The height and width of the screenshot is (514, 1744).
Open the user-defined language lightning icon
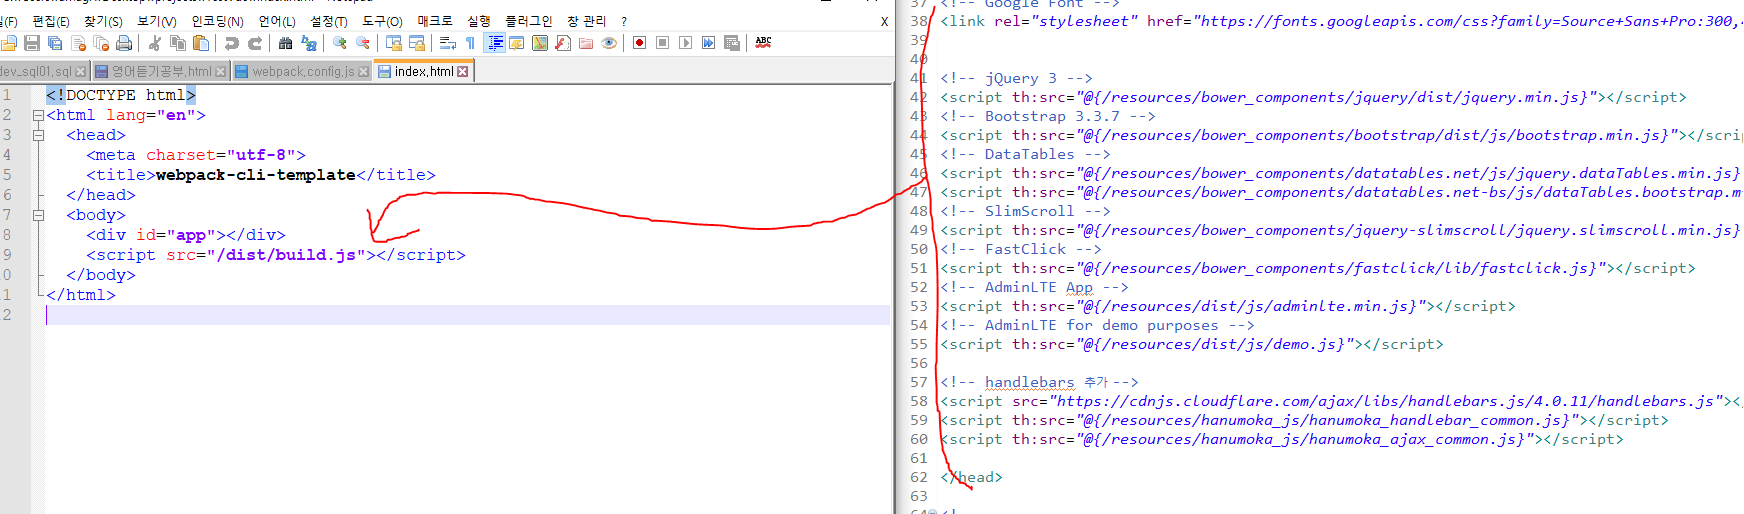click(517, 43)
